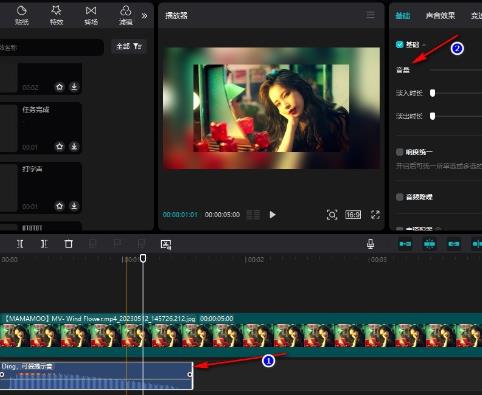Open the 全部 filter dropdown

pos(129,46)
